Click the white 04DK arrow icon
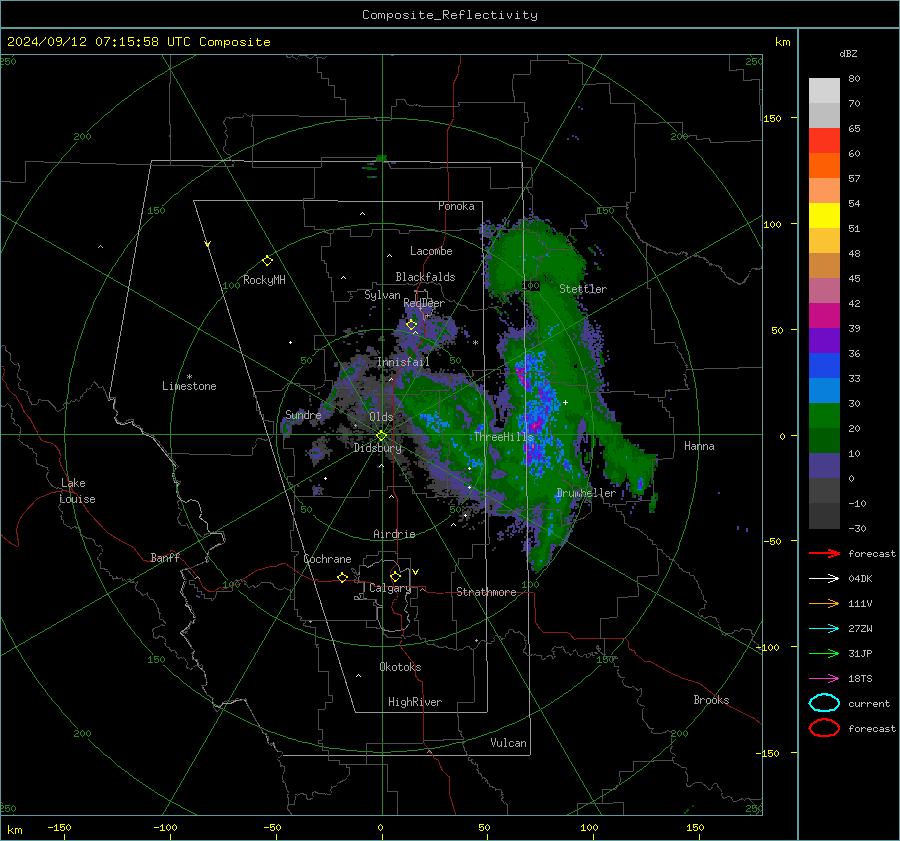Image resolution: width=900 pixels, height=841 pixels. [824, 578]
